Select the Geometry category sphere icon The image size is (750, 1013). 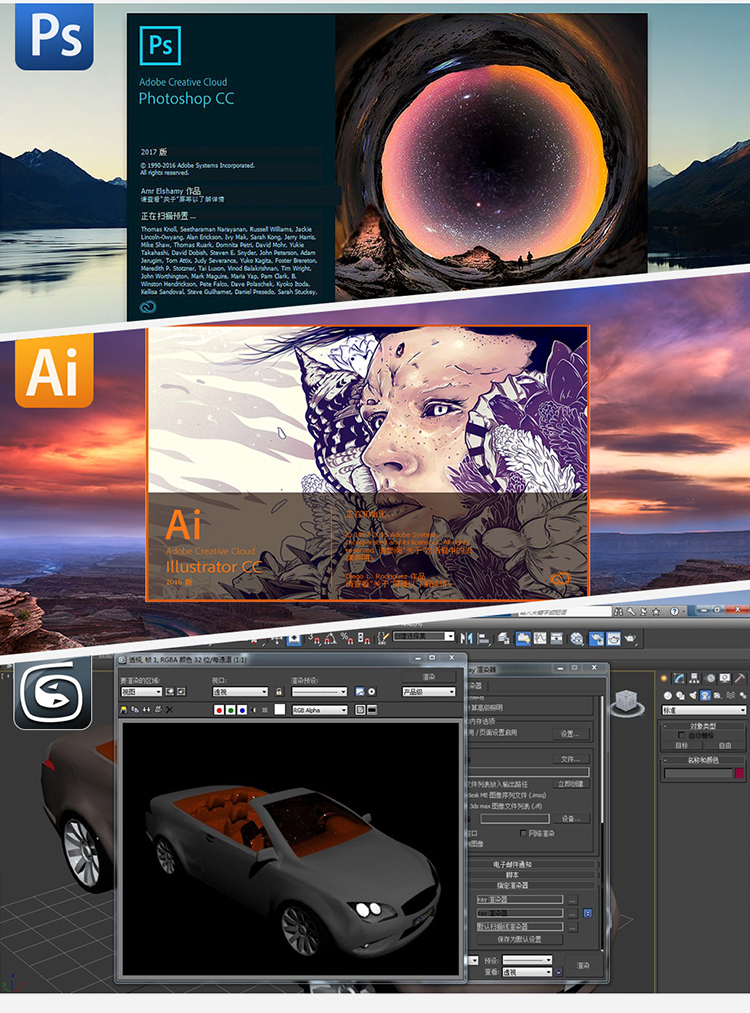pos(667,695)
